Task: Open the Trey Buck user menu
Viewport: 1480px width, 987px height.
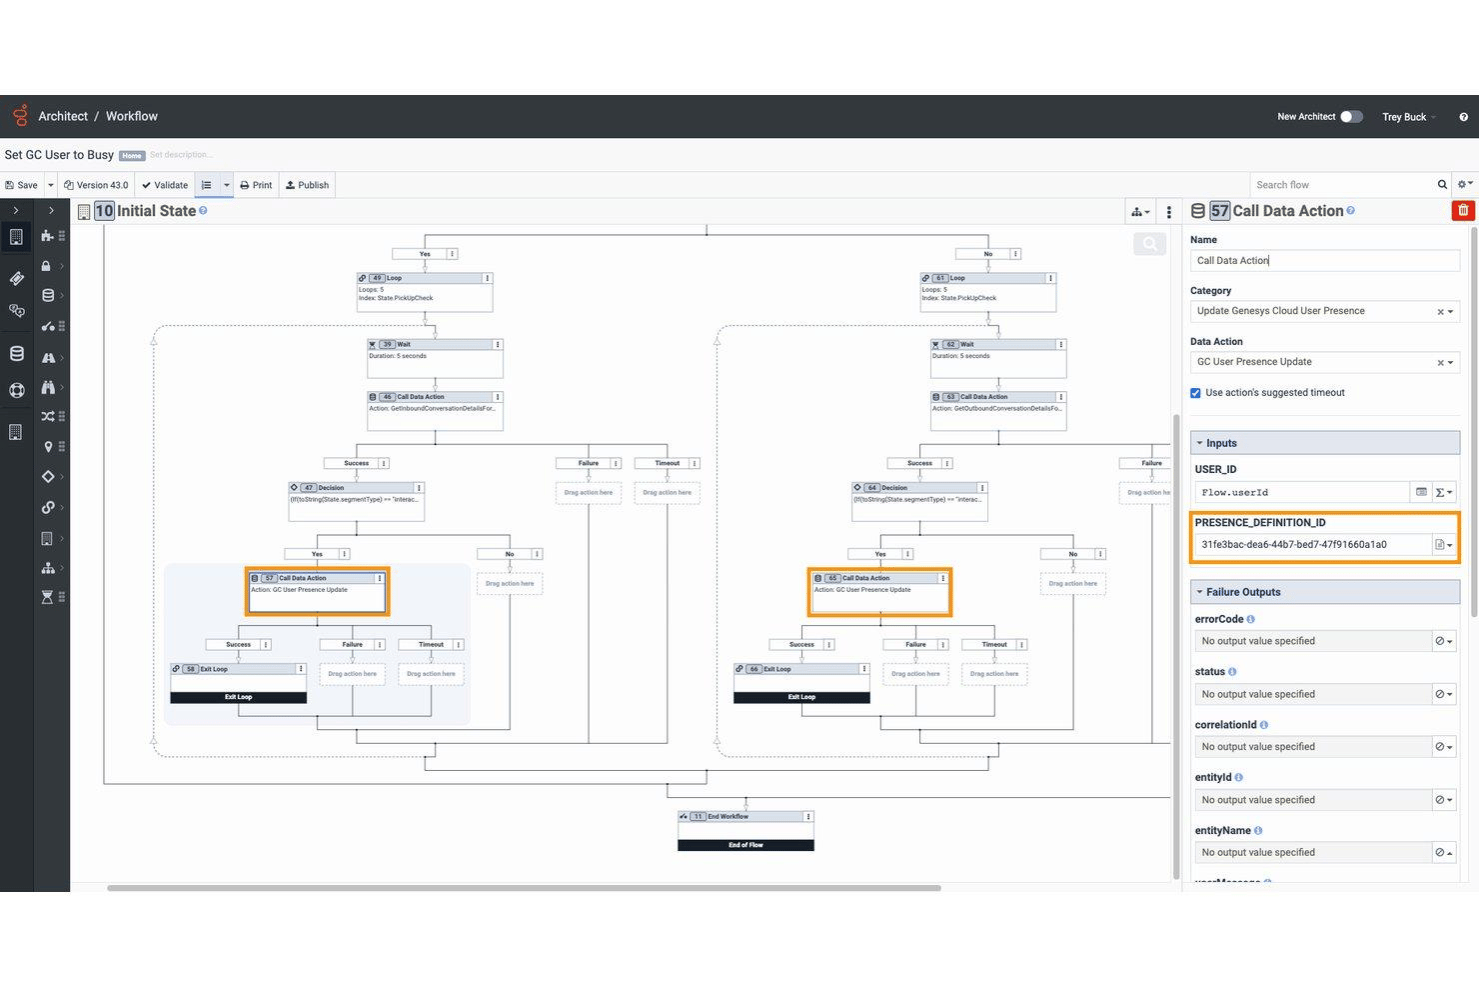Action: 1409,117
